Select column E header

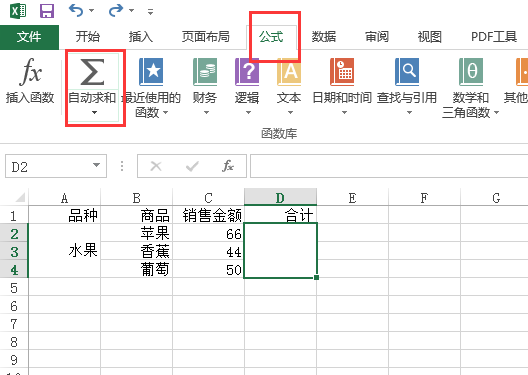tap(352, 198)
